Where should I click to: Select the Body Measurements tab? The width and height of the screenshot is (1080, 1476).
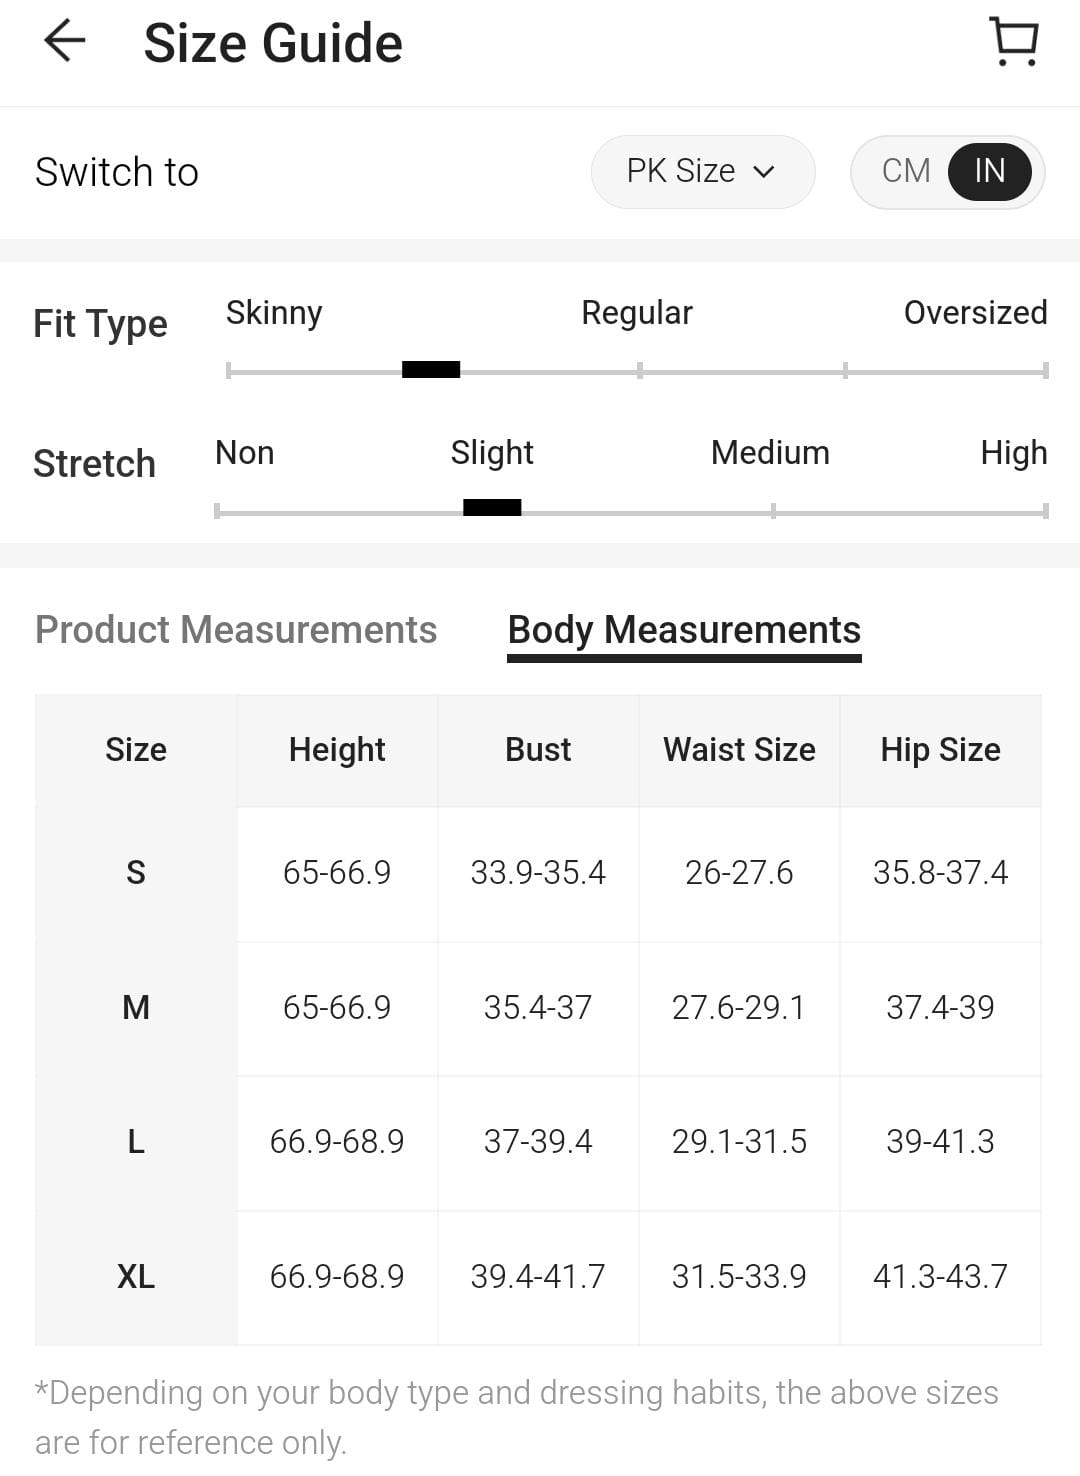point(684,630)
